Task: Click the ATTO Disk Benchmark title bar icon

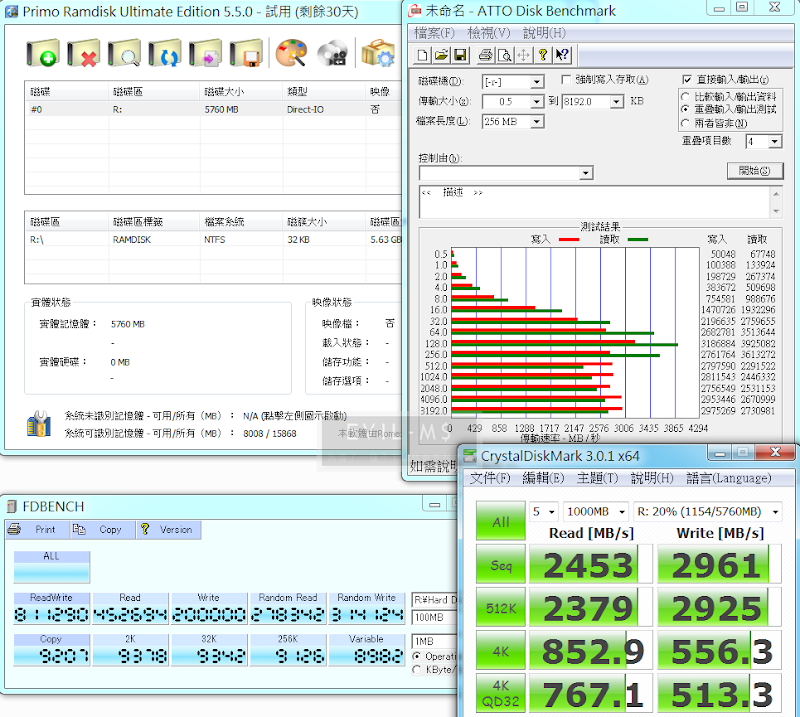Action: coord(415,11)
